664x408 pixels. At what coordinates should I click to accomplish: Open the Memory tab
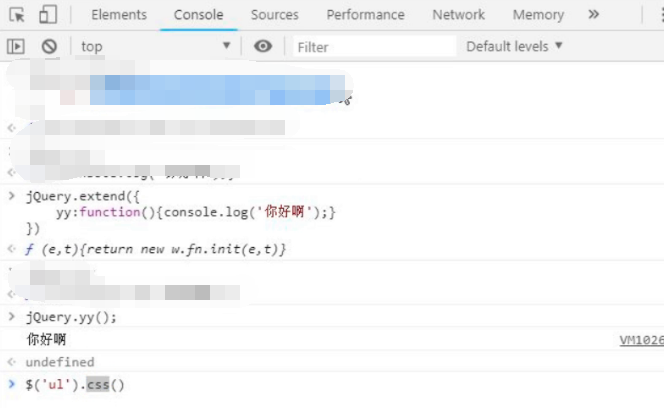click(x=538, y=15)
